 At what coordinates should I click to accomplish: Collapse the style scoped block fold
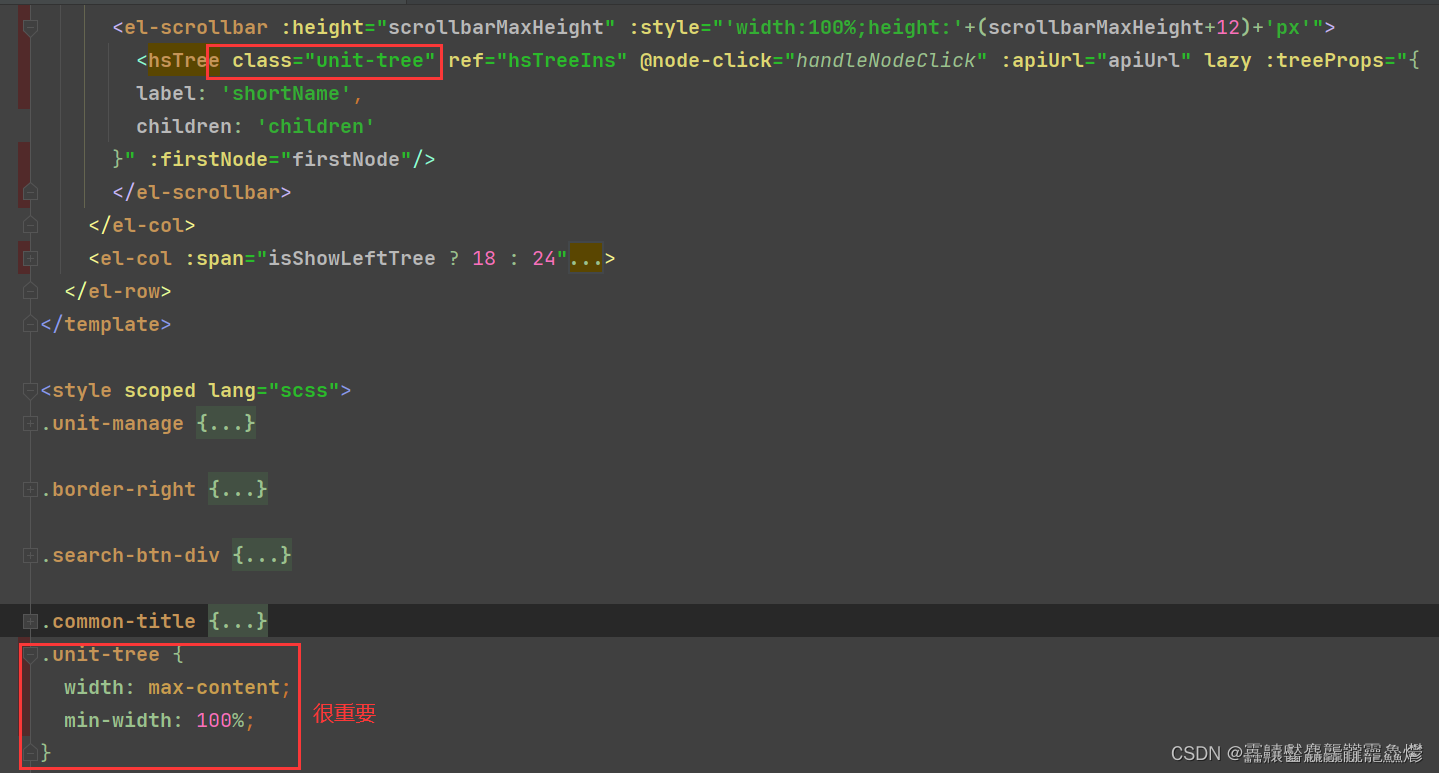(x=30, y=390)
